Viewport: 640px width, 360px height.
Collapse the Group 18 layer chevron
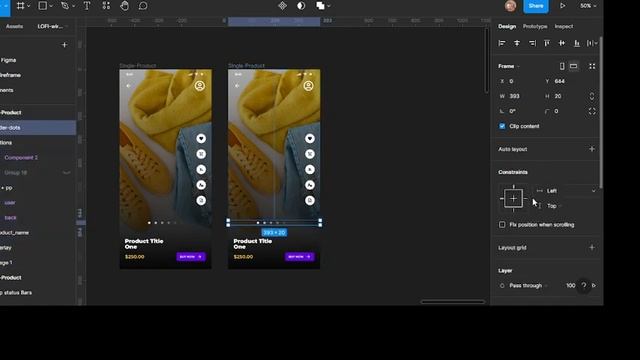66,173
